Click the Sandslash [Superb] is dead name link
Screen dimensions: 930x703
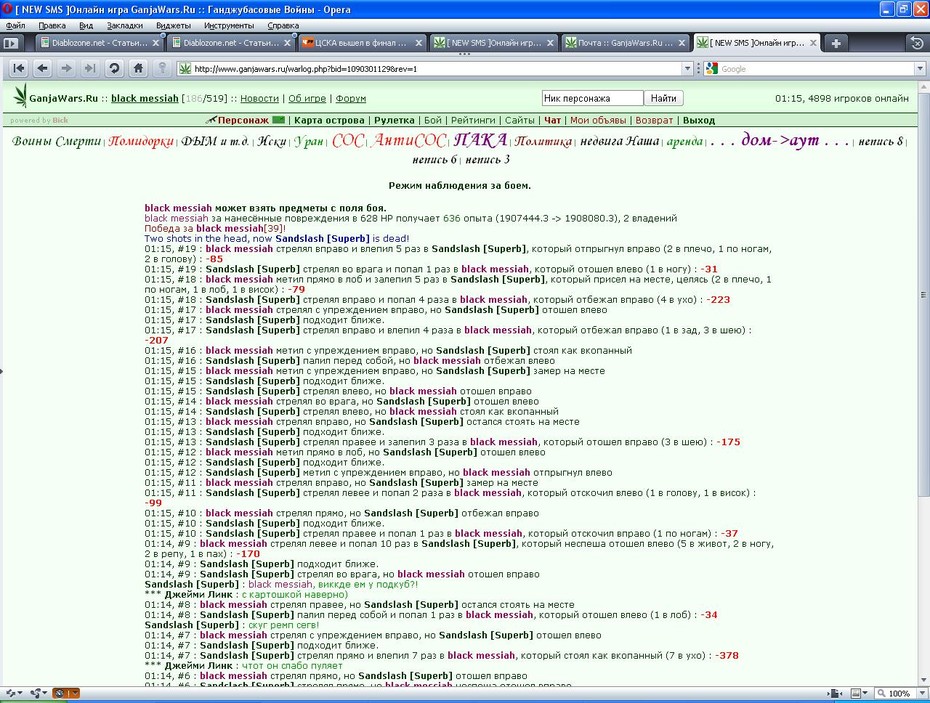coord(322,238)
